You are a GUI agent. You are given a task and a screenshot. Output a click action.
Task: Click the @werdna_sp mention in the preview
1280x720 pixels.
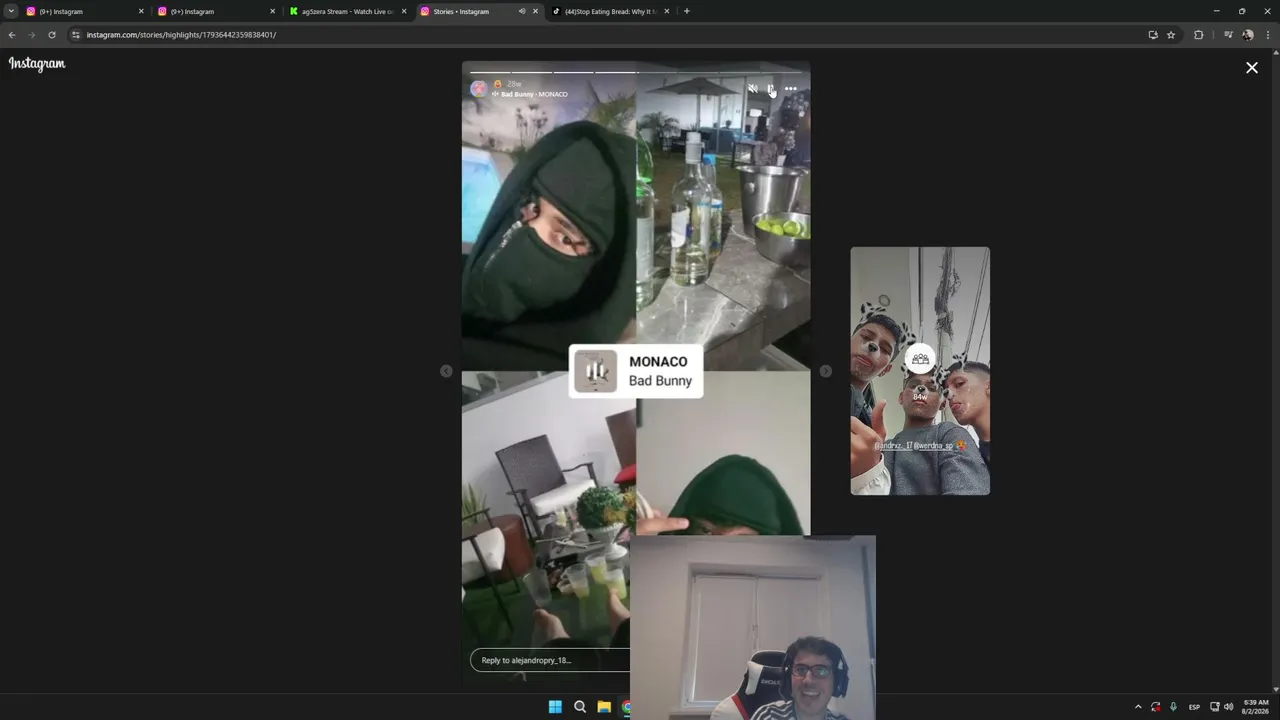(x=933, y=445)
